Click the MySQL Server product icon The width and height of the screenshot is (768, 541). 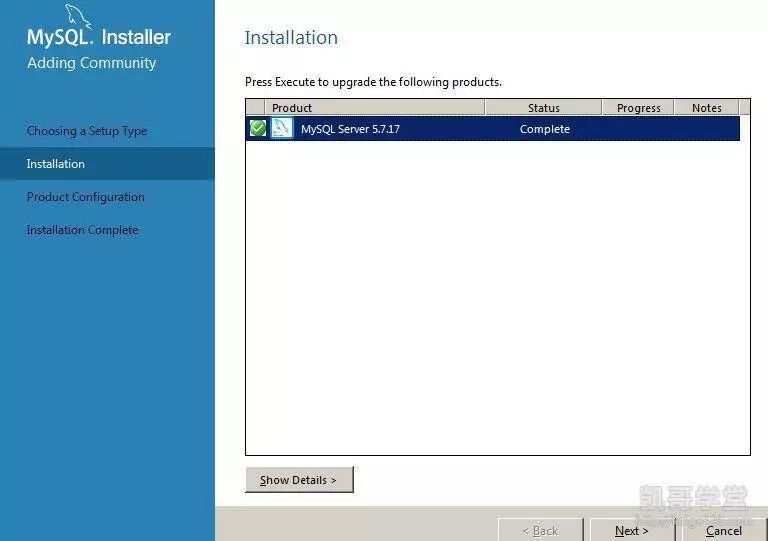click(282, 128)
